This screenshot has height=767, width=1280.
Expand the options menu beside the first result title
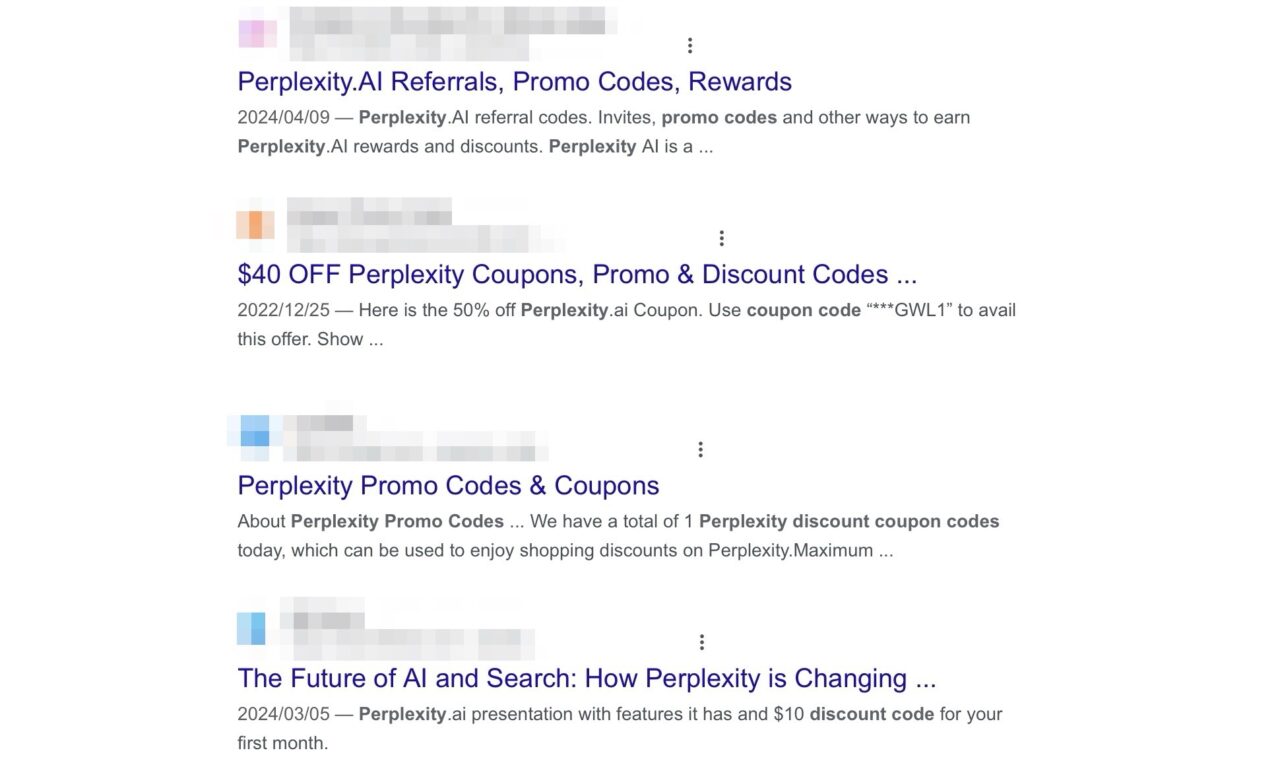click(x=690, y=44)
